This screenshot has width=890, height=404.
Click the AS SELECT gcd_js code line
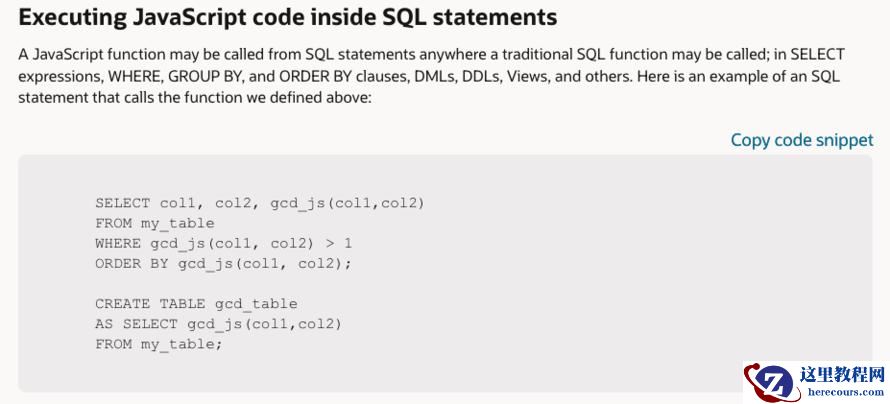218,323
